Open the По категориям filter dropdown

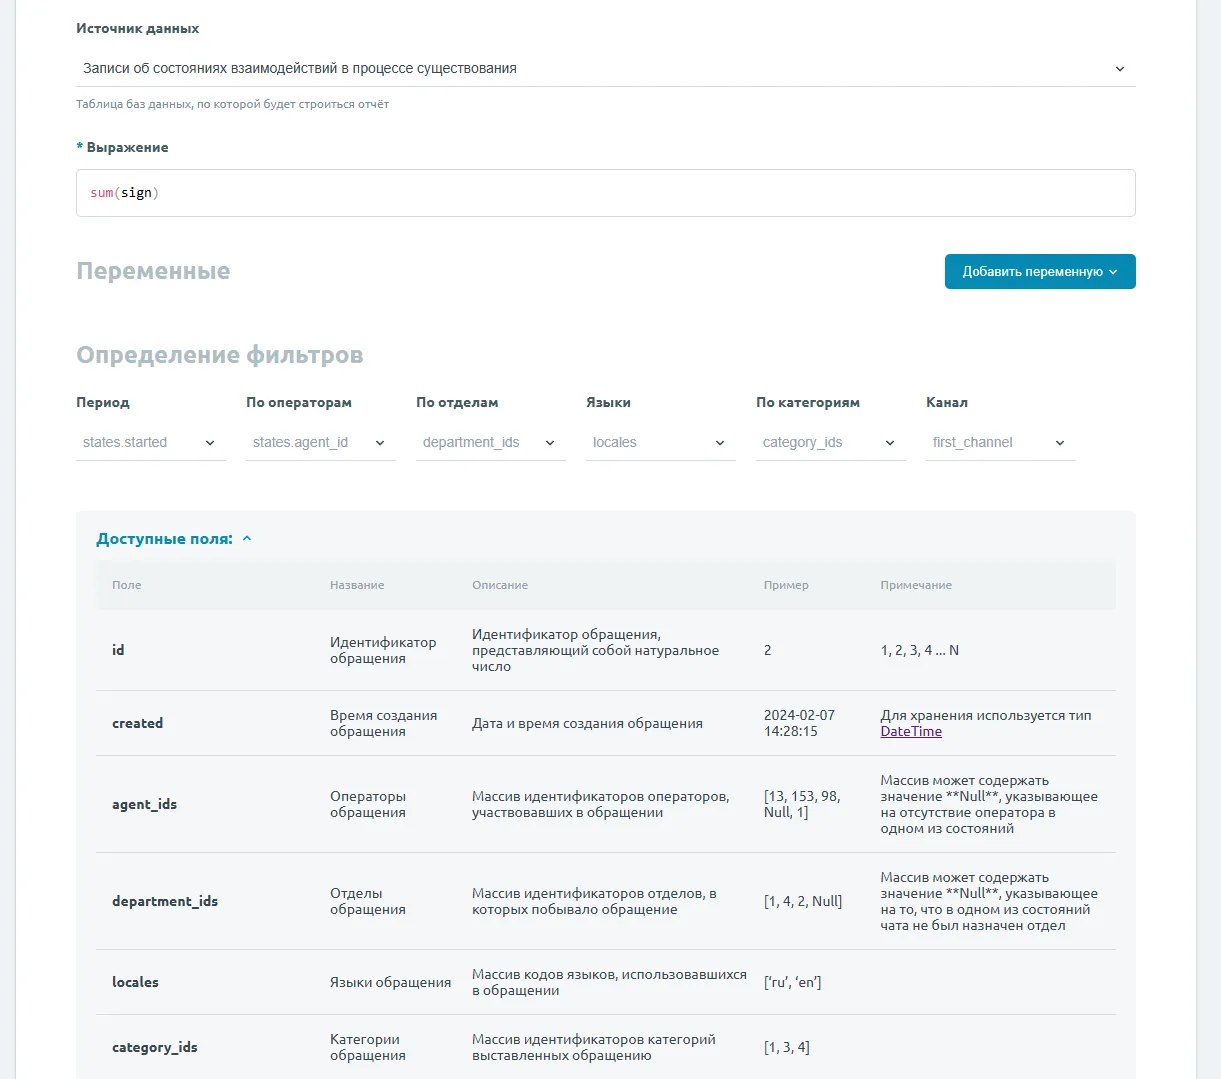830,443
